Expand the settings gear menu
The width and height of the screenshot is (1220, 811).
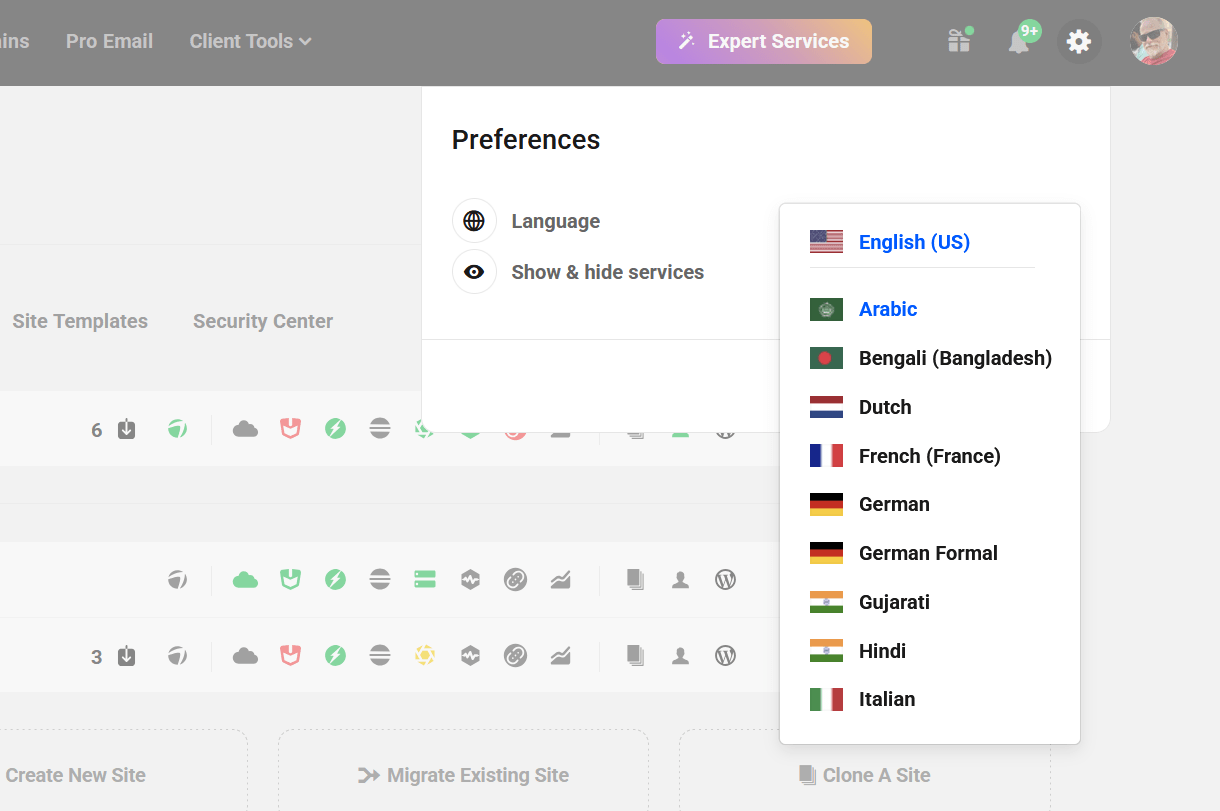pyautogui.click(x=1079, y=41)
